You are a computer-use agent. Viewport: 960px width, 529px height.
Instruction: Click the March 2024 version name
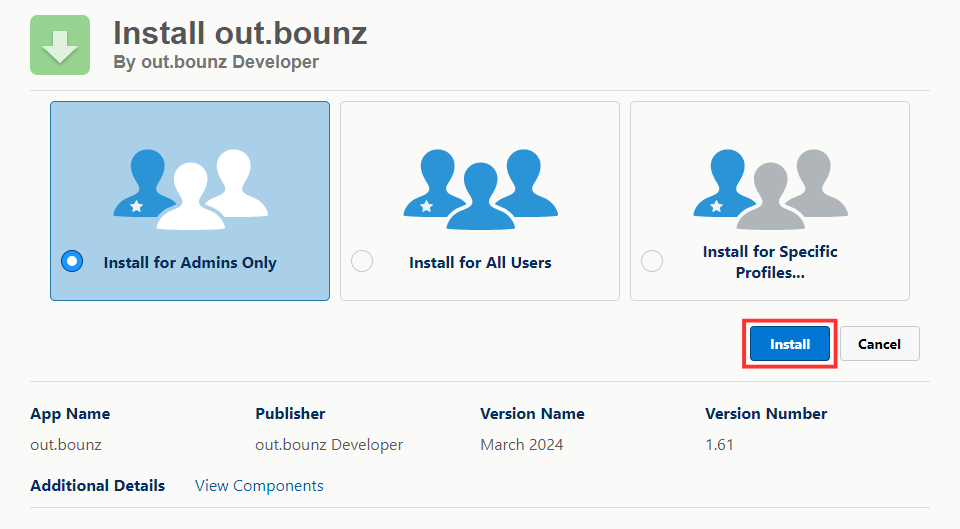522,445
